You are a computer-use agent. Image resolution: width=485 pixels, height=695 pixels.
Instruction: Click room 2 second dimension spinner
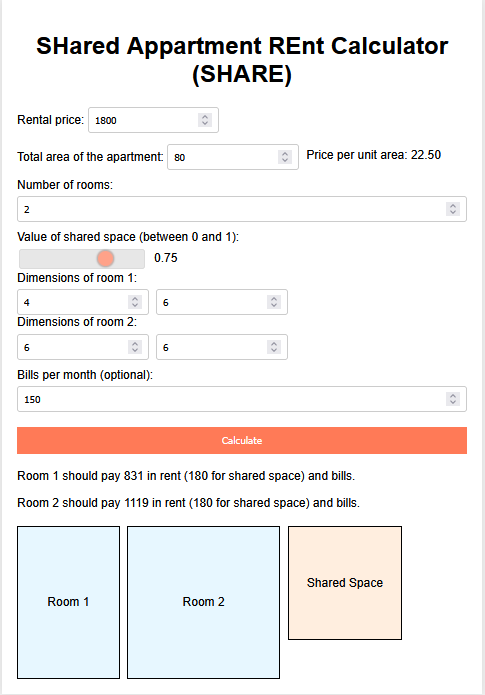click(274, 347)
